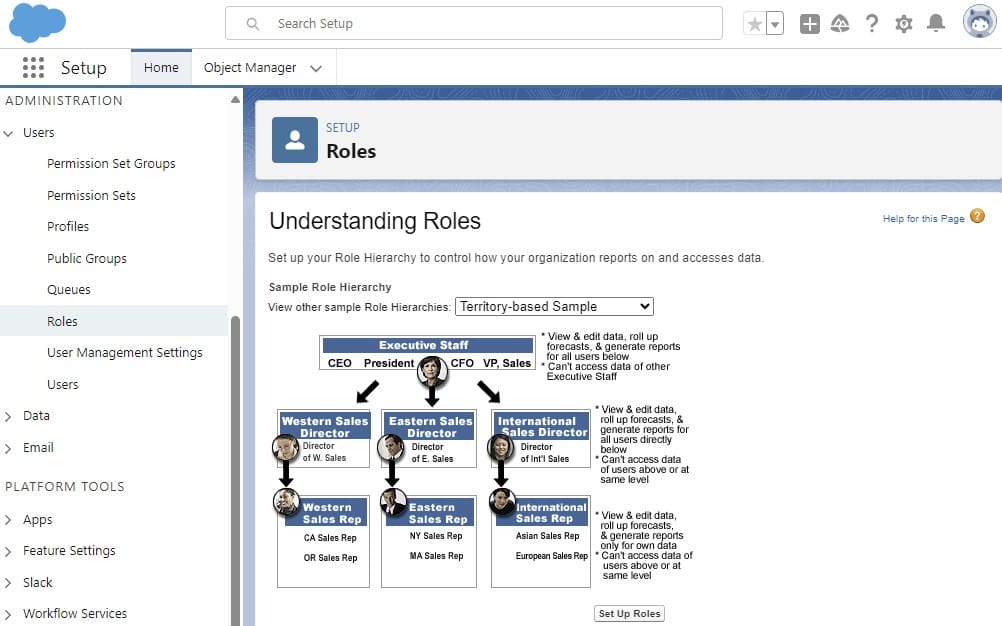Click the 'Understanding Roles' heading
The image size is (1002, 626).
(374, 221)
